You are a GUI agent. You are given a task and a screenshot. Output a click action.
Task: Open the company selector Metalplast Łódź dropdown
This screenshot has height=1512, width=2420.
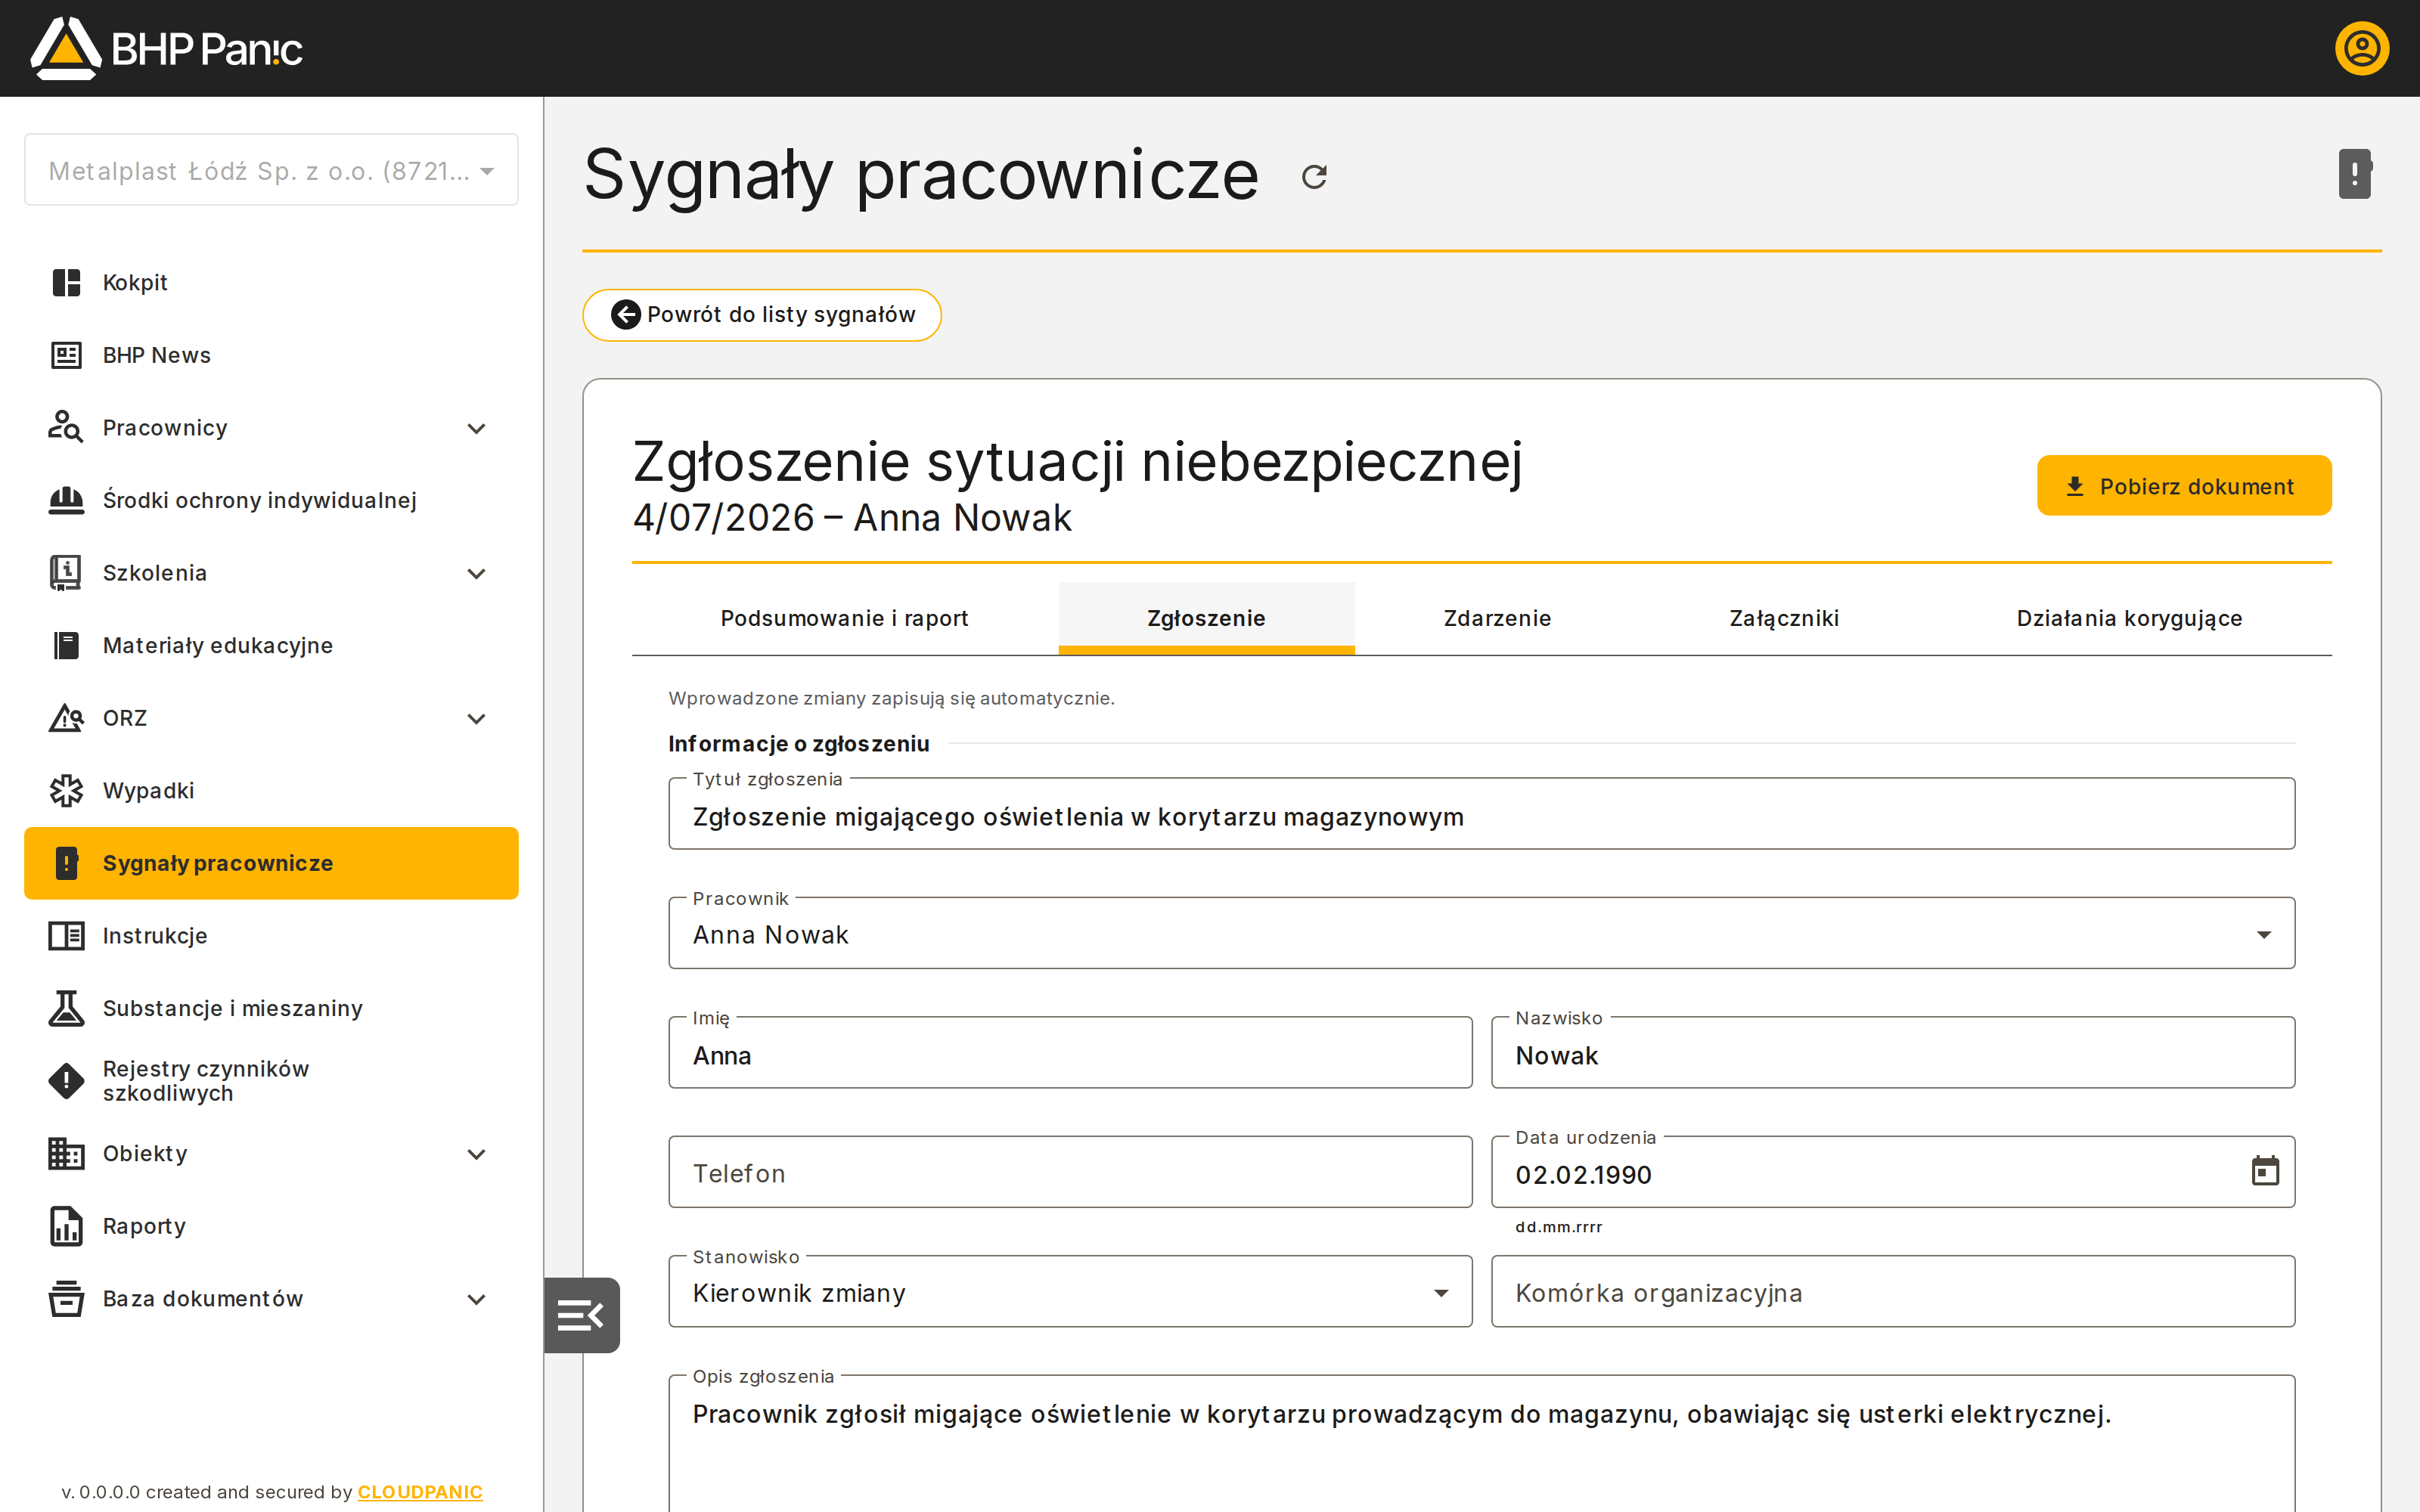click(271, 170)
